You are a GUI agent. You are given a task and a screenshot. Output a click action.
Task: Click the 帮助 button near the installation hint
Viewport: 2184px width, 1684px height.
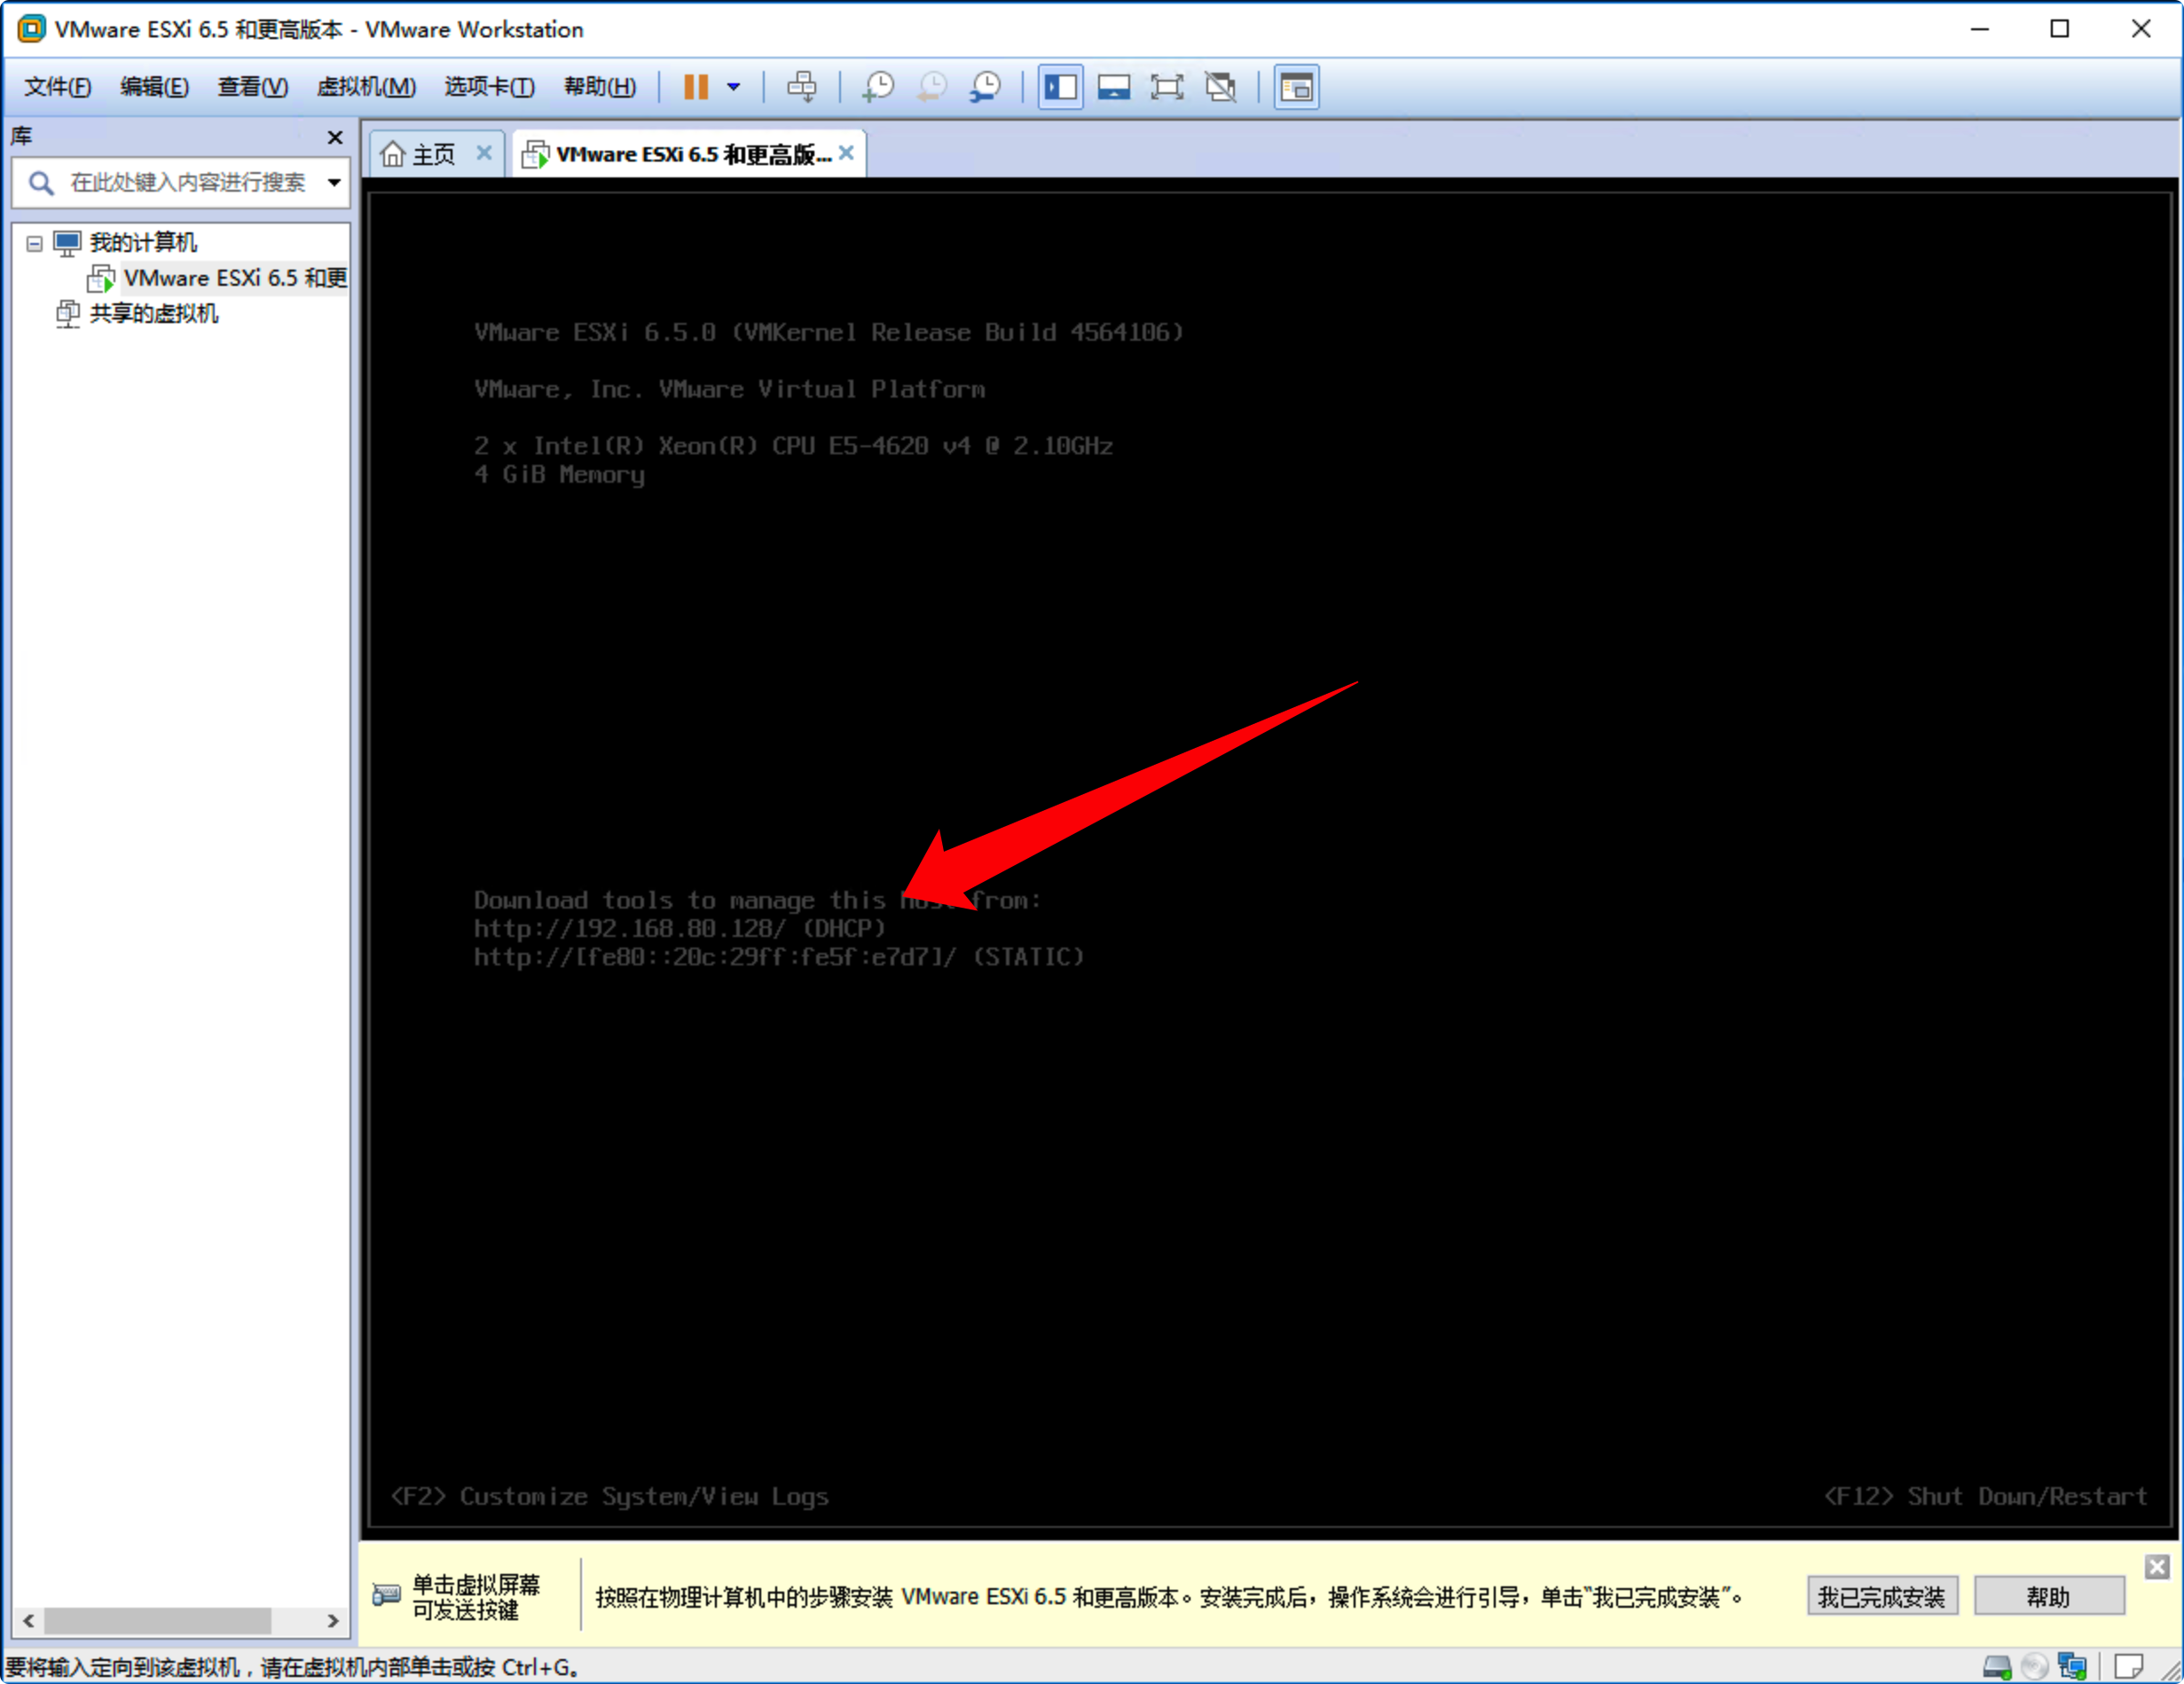pos(2049,1595)
